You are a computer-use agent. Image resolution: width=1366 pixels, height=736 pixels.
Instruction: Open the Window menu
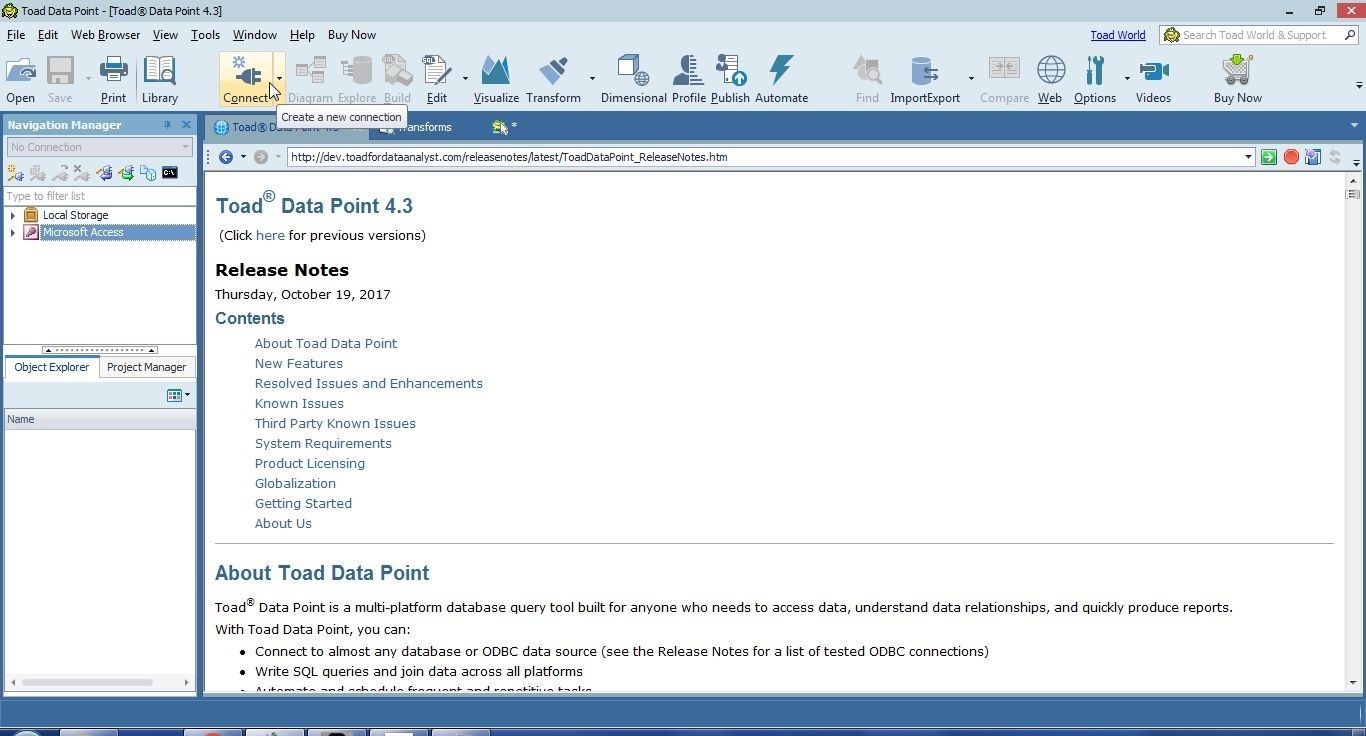tap(254, 35)
